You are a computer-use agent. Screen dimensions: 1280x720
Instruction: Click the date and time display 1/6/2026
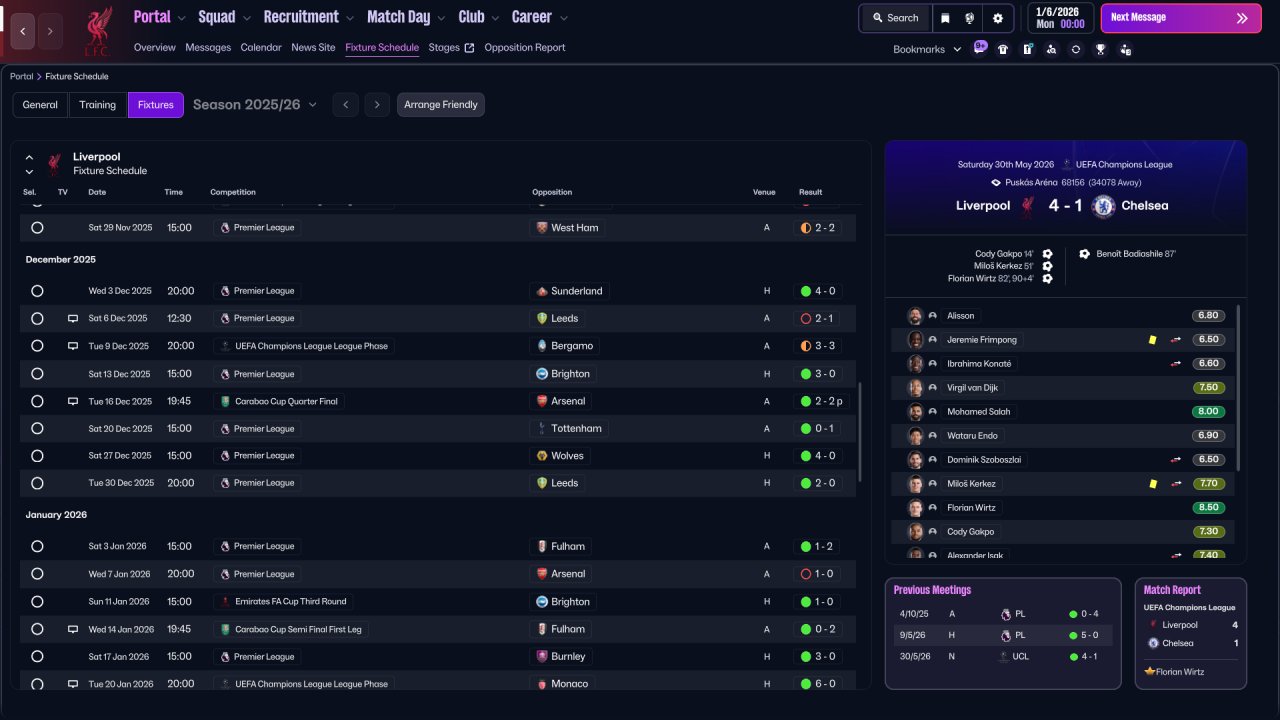point(1061,18)
